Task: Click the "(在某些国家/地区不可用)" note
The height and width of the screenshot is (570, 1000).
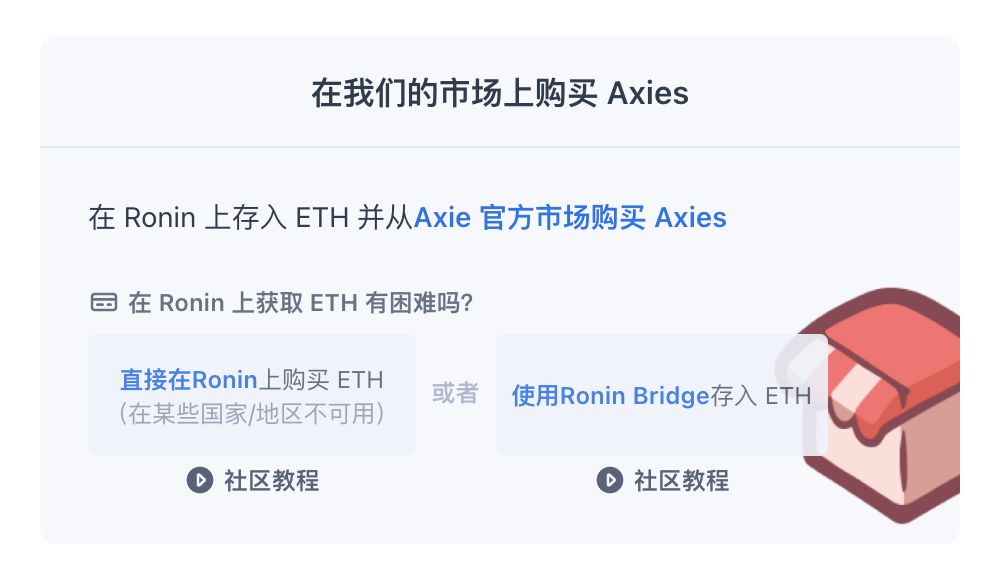Action: pos(251,413)
